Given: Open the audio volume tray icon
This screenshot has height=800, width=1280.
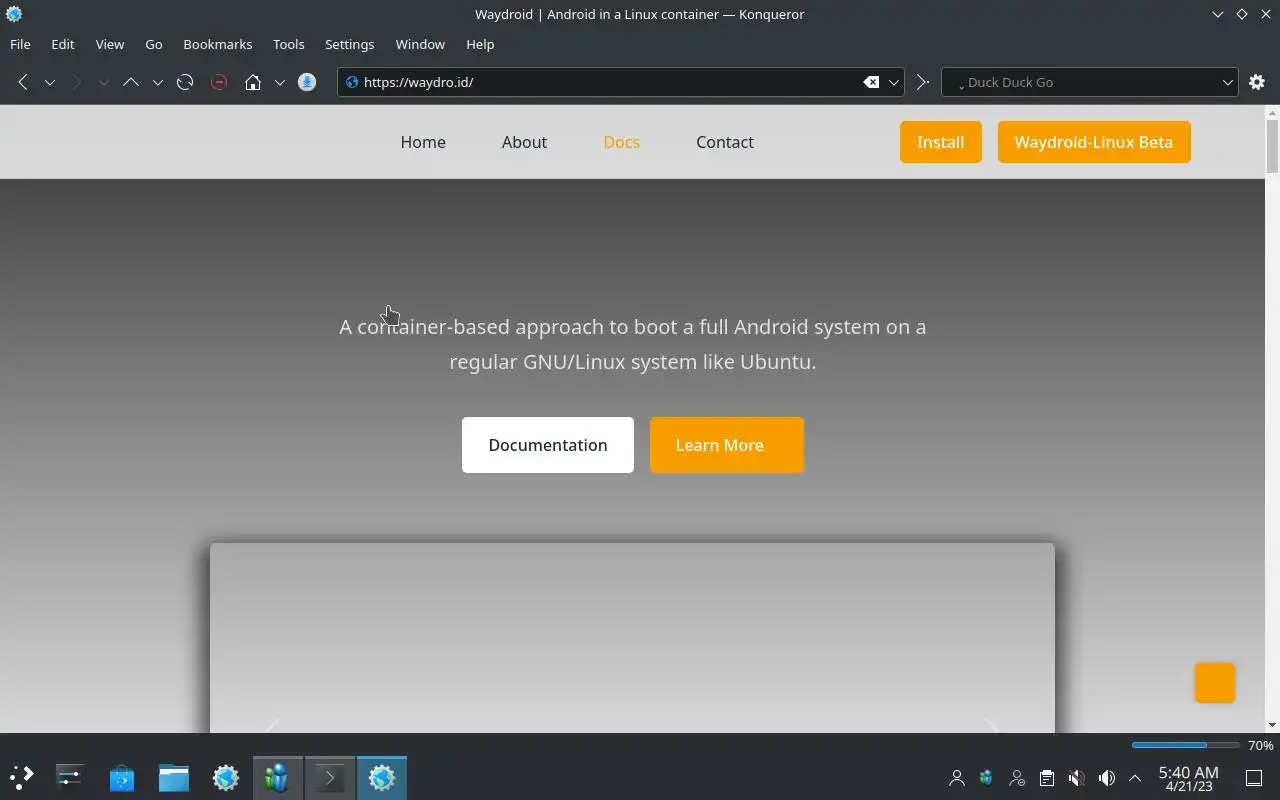Looking at the screenshot, I should 1107,778.
